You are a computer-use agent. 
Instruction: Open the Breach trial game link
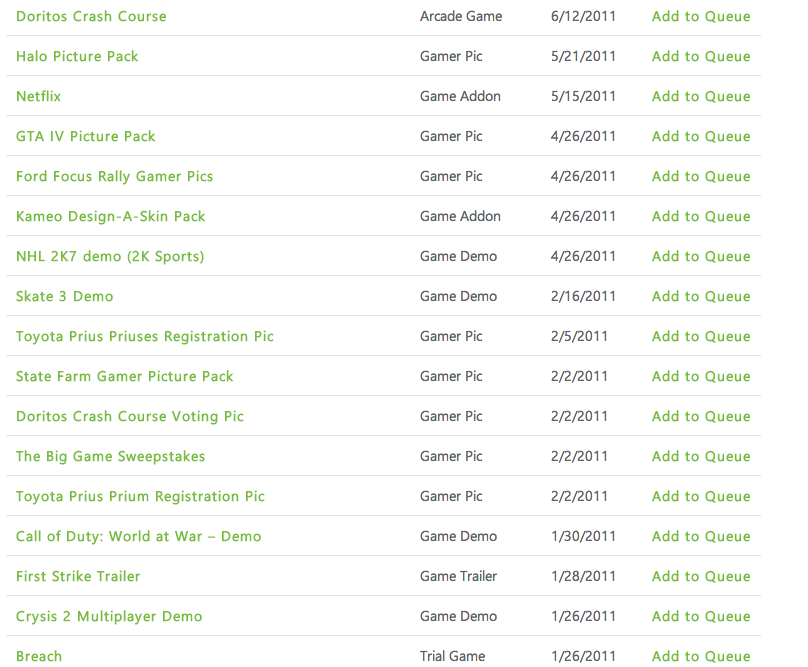point(39,656)
